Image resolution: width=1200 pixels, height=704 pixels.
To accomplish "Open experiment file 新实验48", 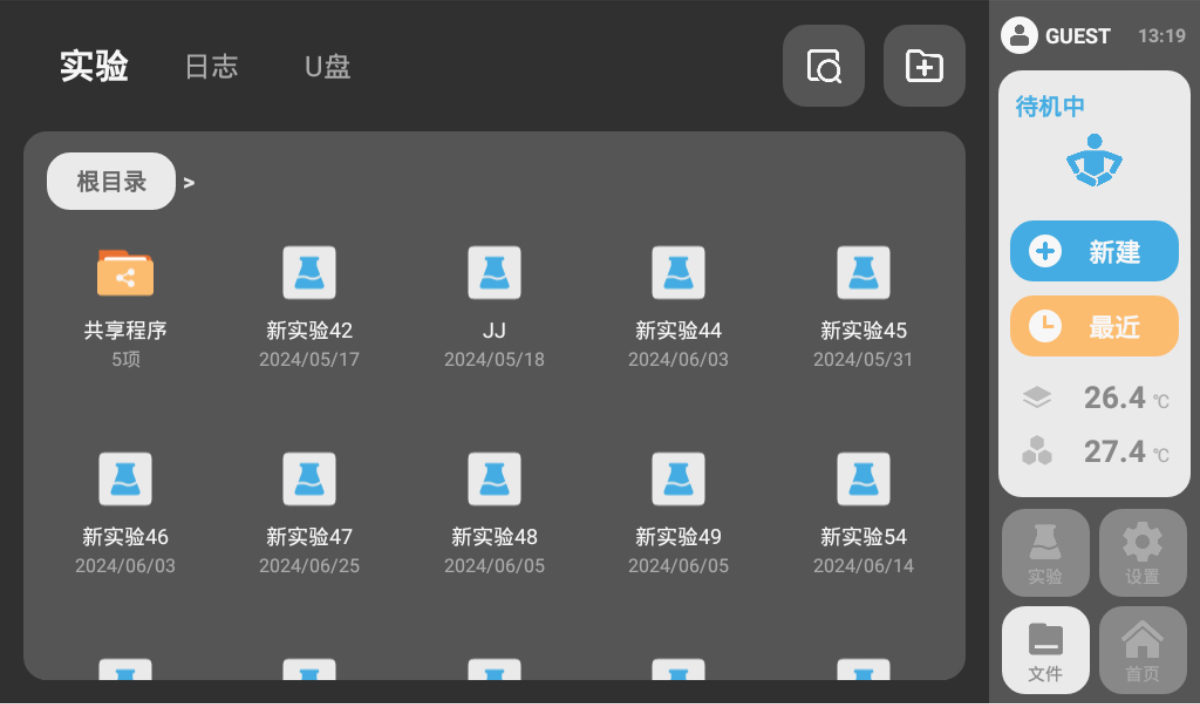I will (x=494, y=479).
